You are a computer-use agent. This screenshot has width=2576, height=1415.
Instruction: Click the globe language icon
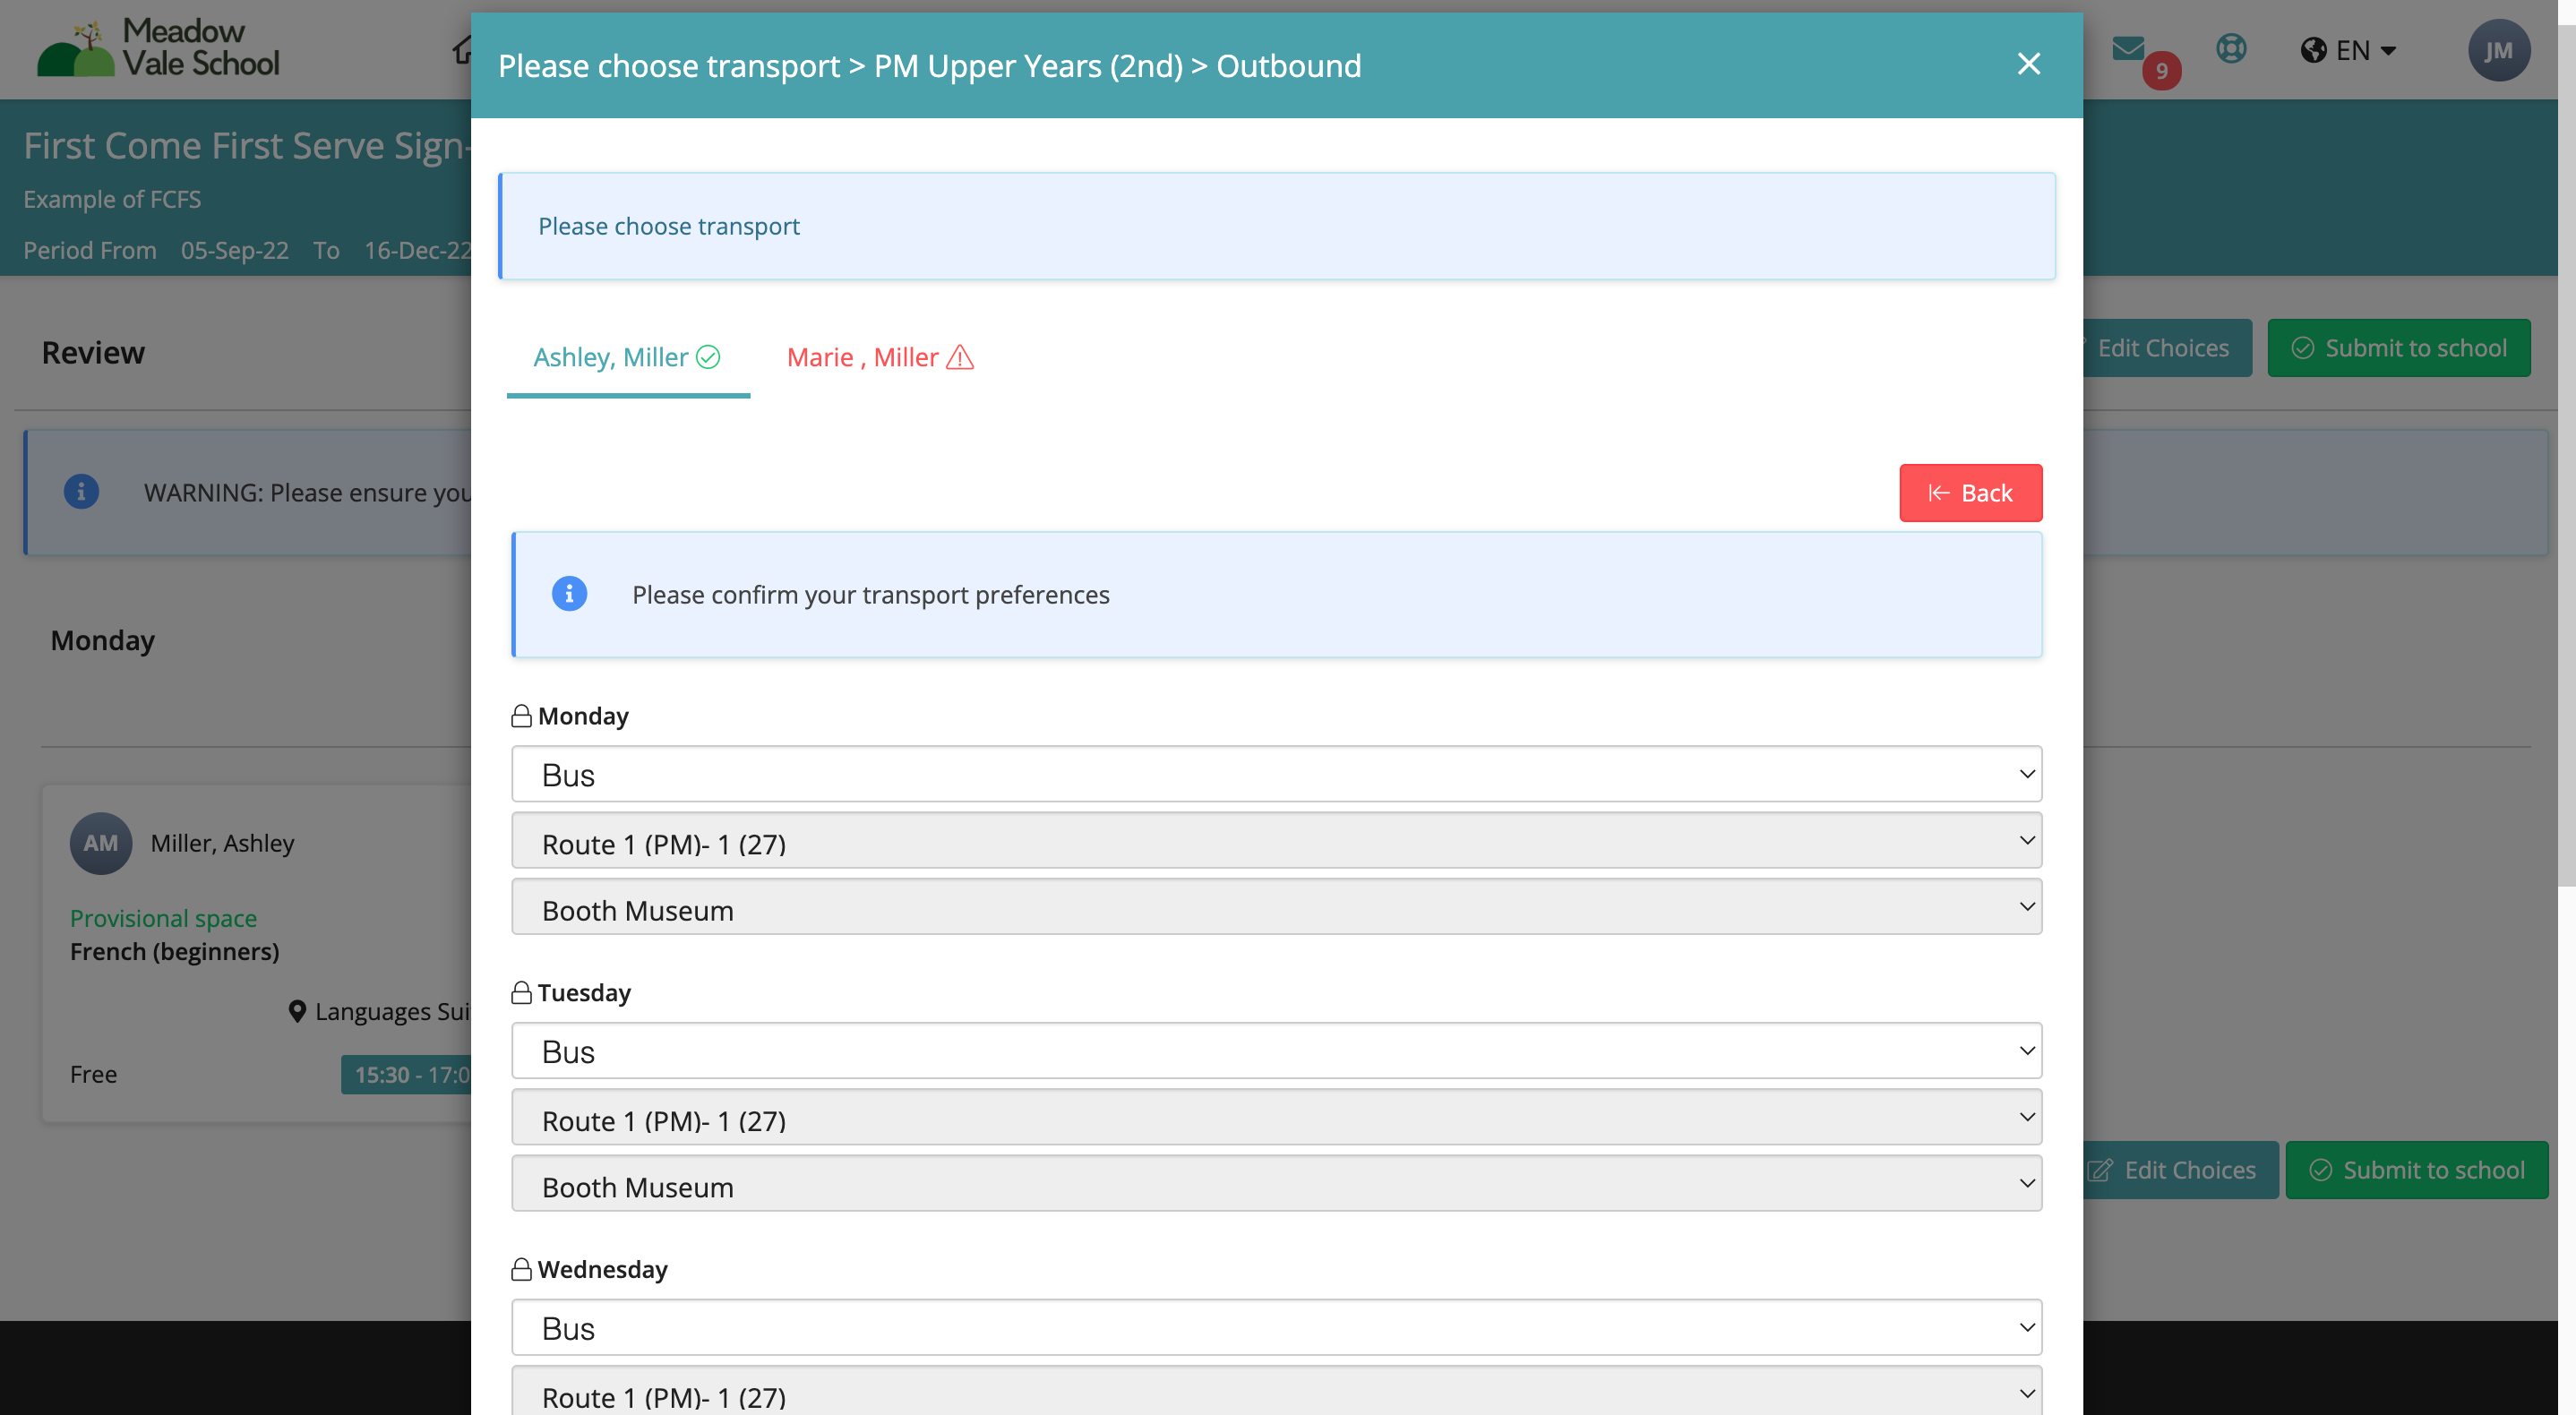coord(2313,50)
